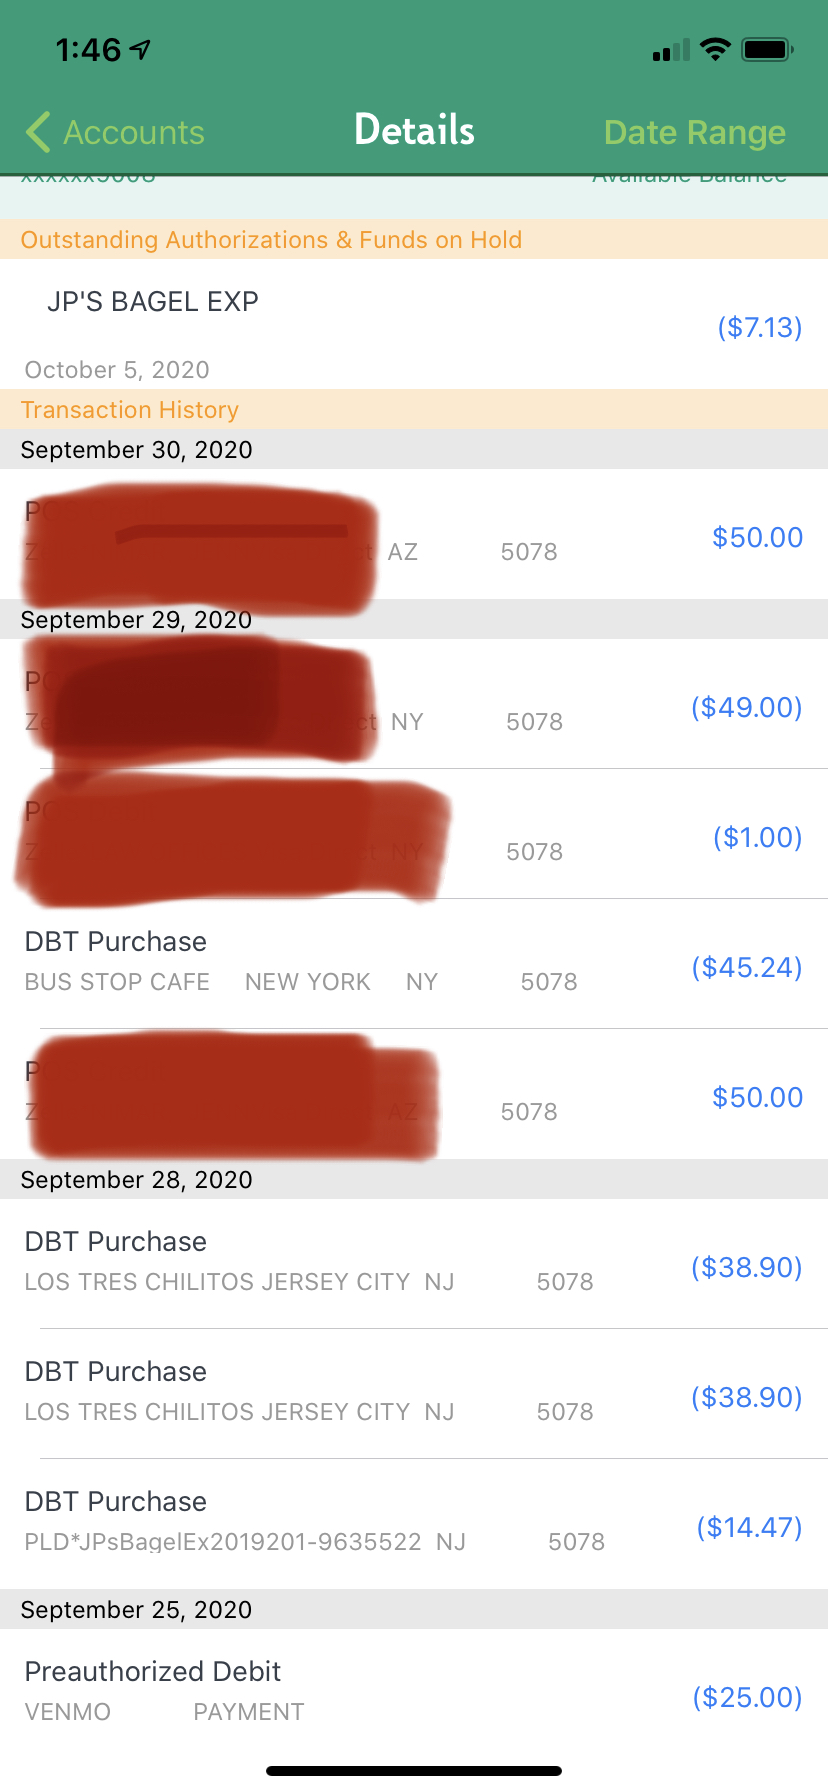Screen dimensions: 828x1792
Task: Tap the ($7.13) pending amount
Action: pyautogui.click(x=759, y=327)
